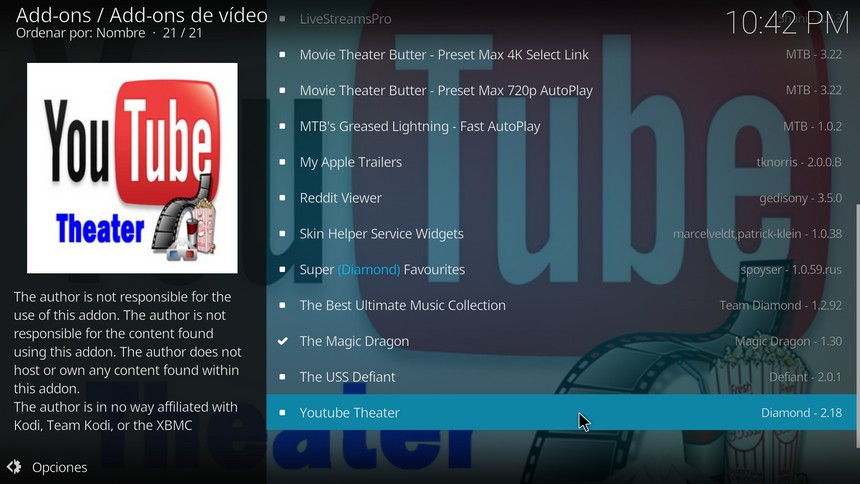The height and width of the screenshot is (484, 860).
Task: Click the bullet icon beside My Apple Trailers
Action: coord(282,162)
